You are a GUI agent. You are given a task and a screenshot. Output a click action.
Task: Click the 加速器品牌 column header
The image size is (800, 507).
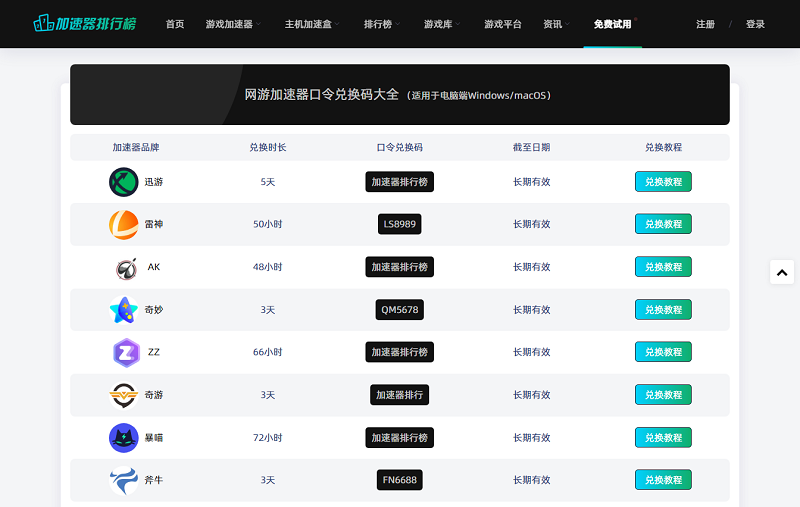pos(136,147)
